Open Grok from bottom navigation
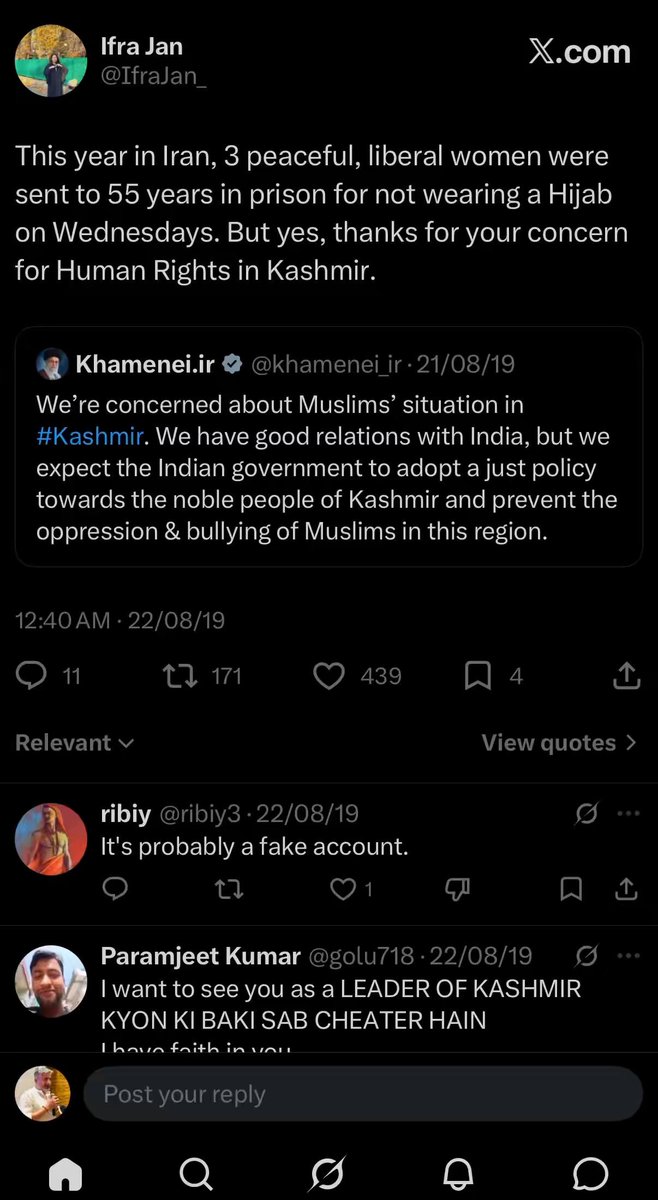 tap(328, 1172)
